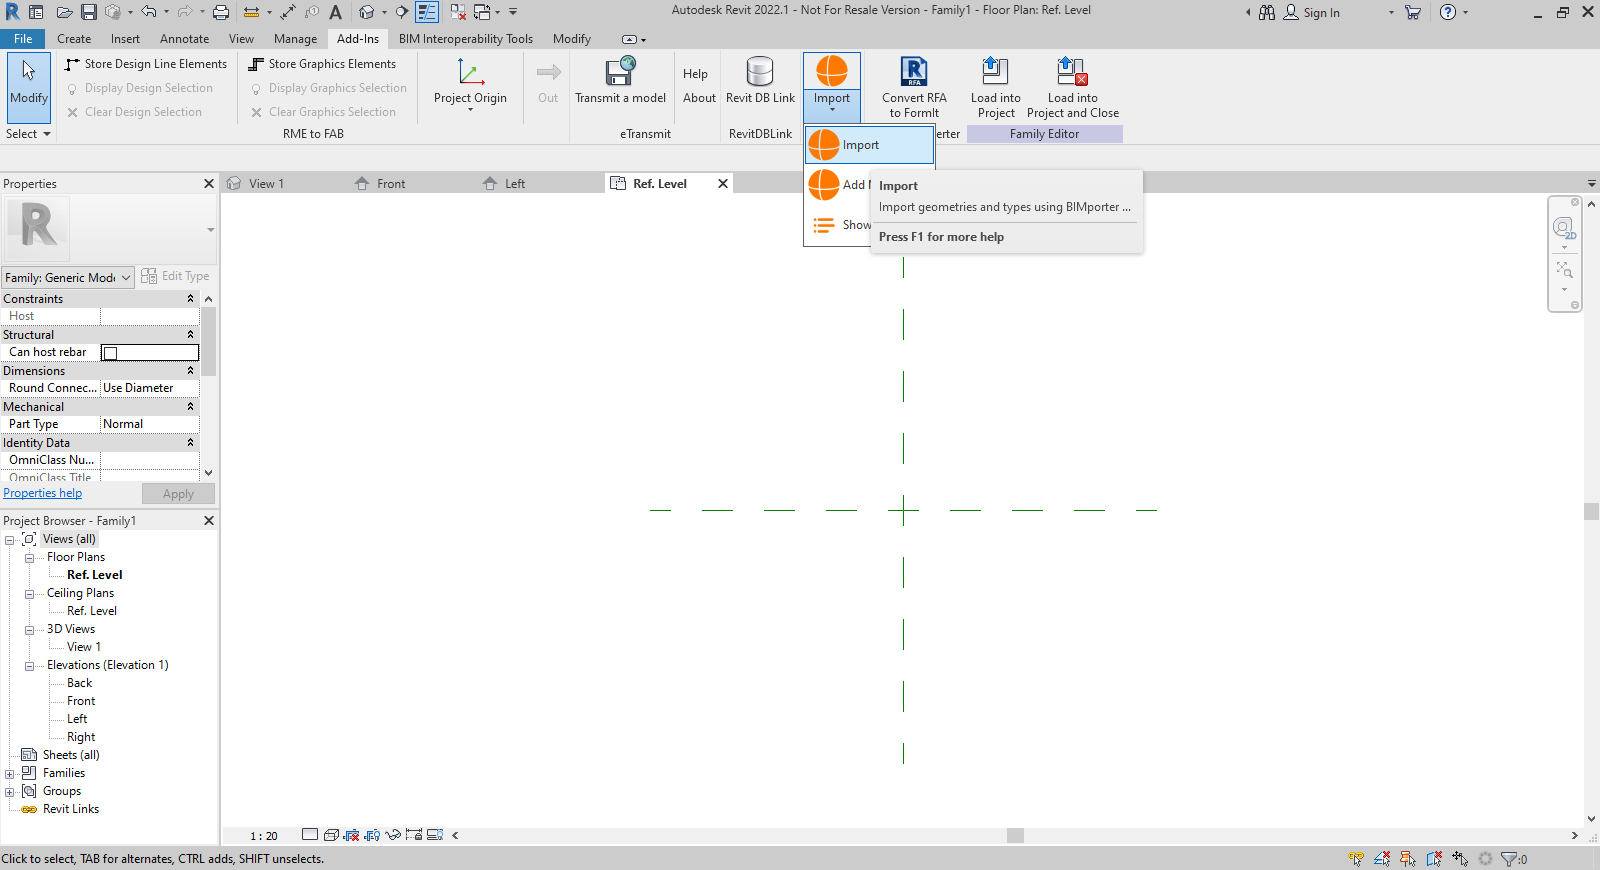Click the About button
Viewport: 1600px width, 870px height.
click(699, 98)
